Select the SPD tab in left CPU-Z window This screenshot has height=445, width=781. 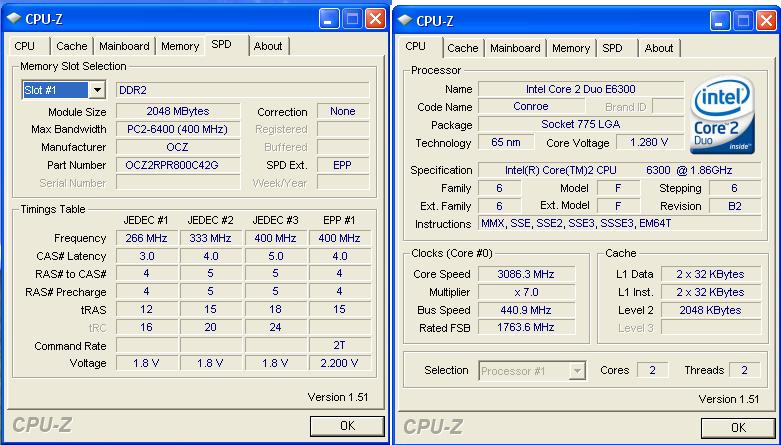pos(221,44)
